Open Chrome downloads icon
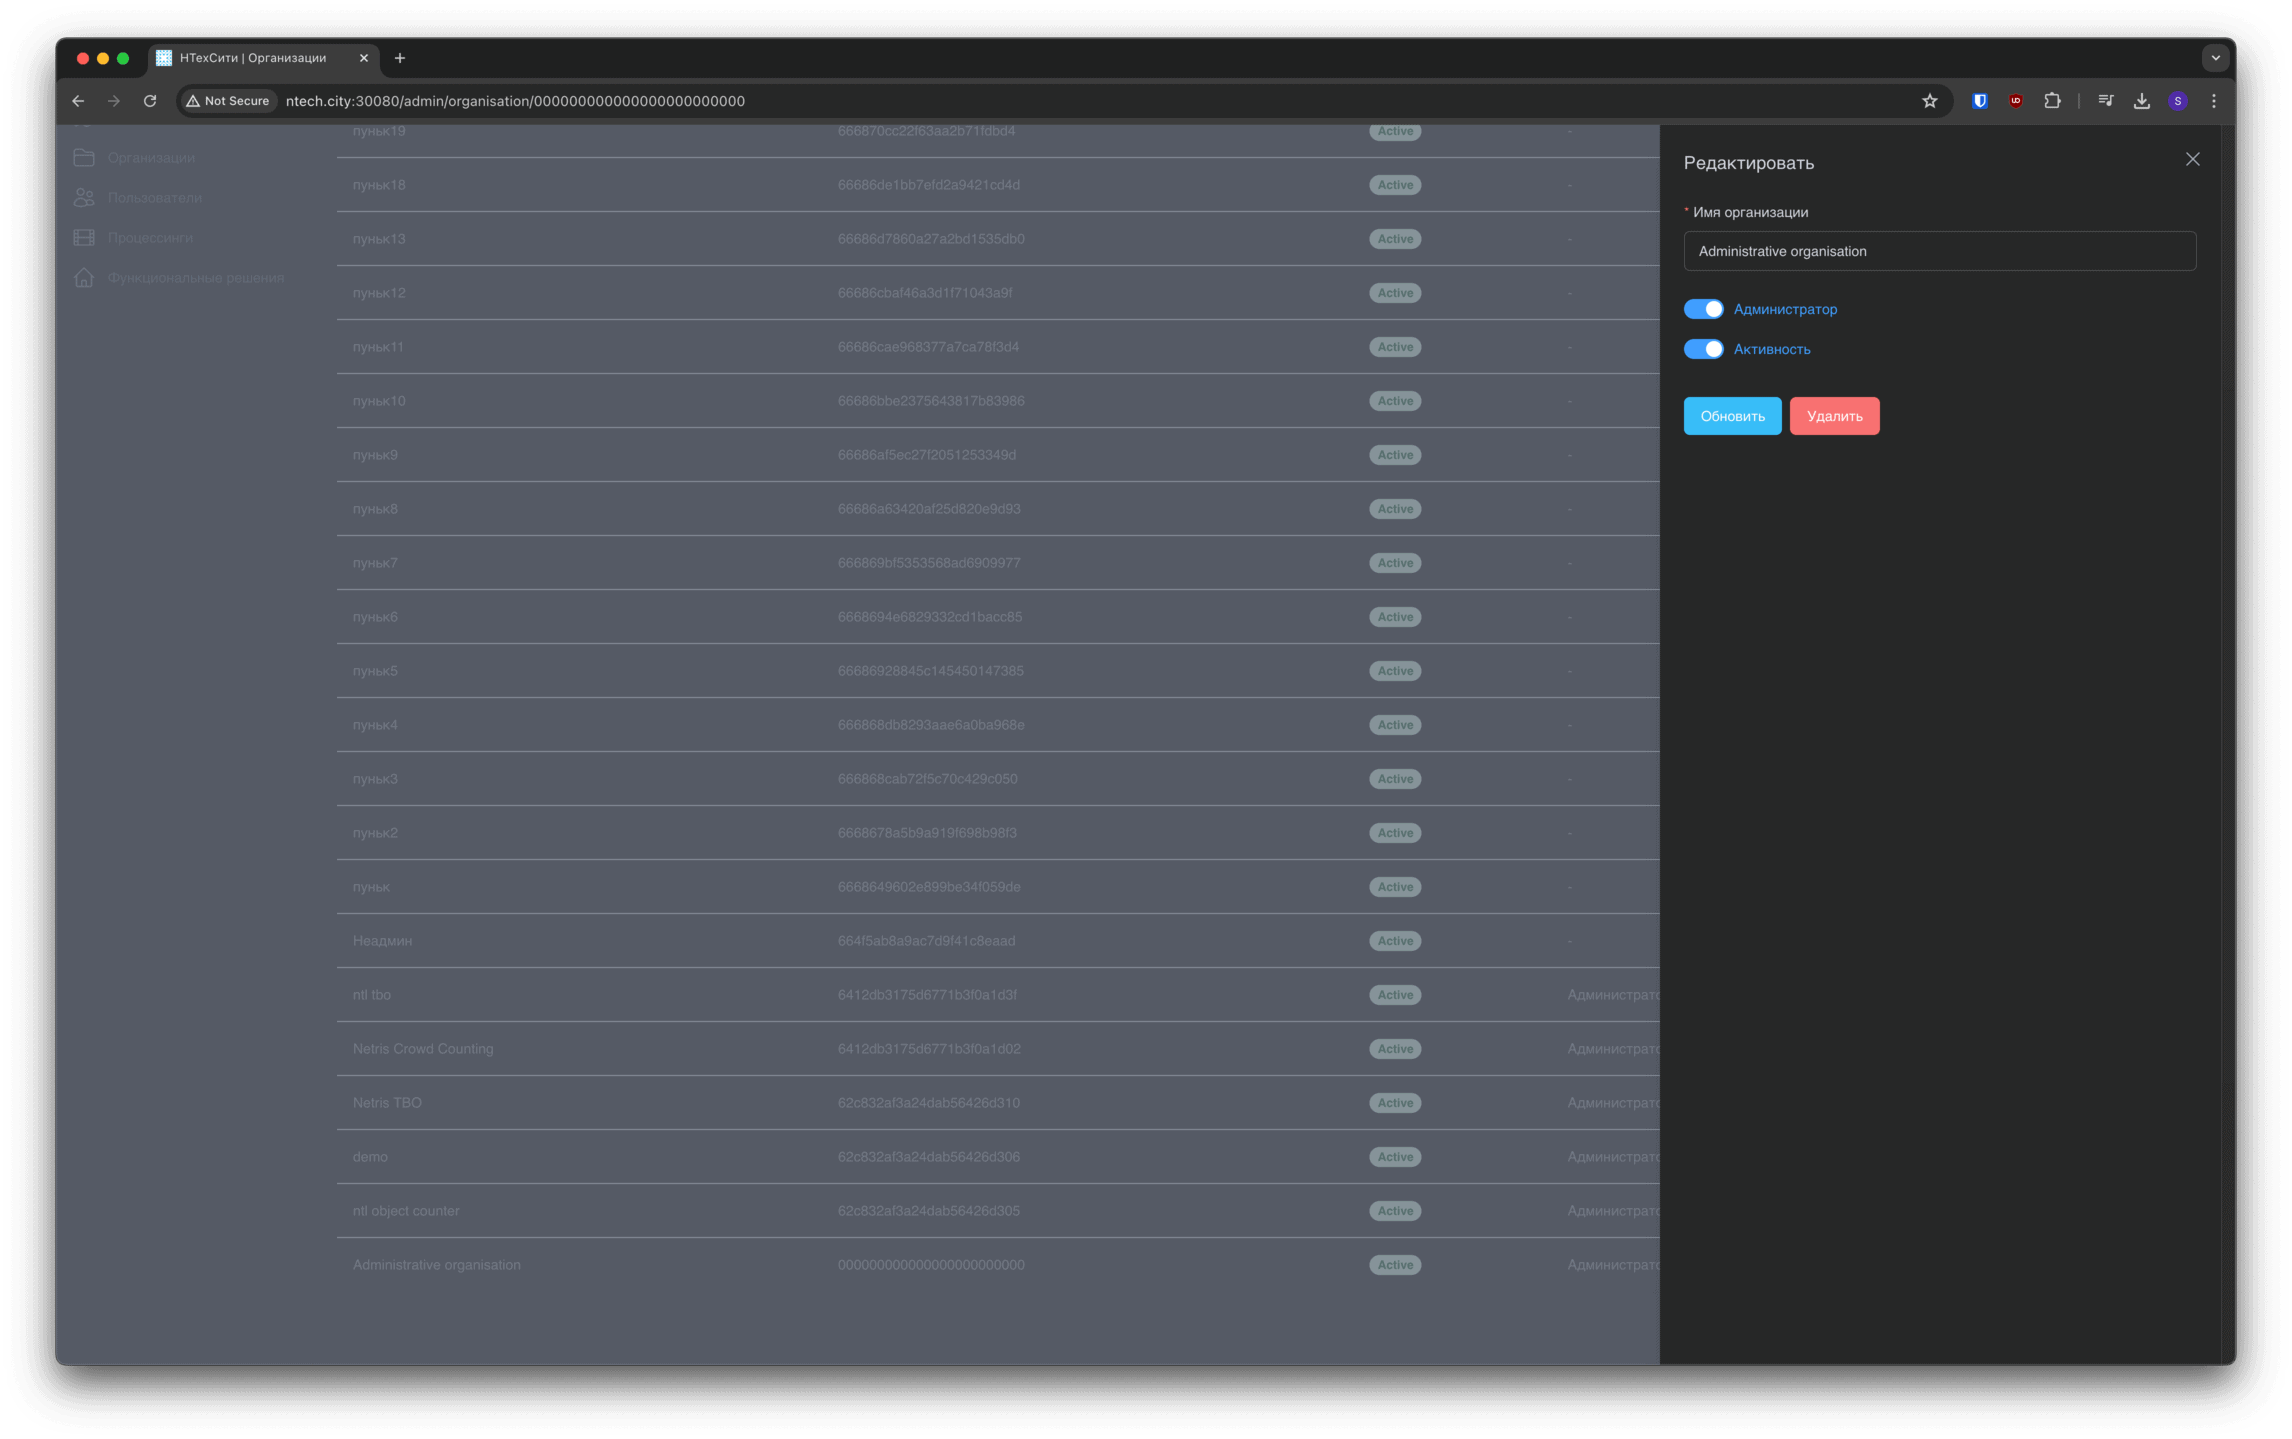Viewport: 2292px width, 1439px height. click(2142, 101)
